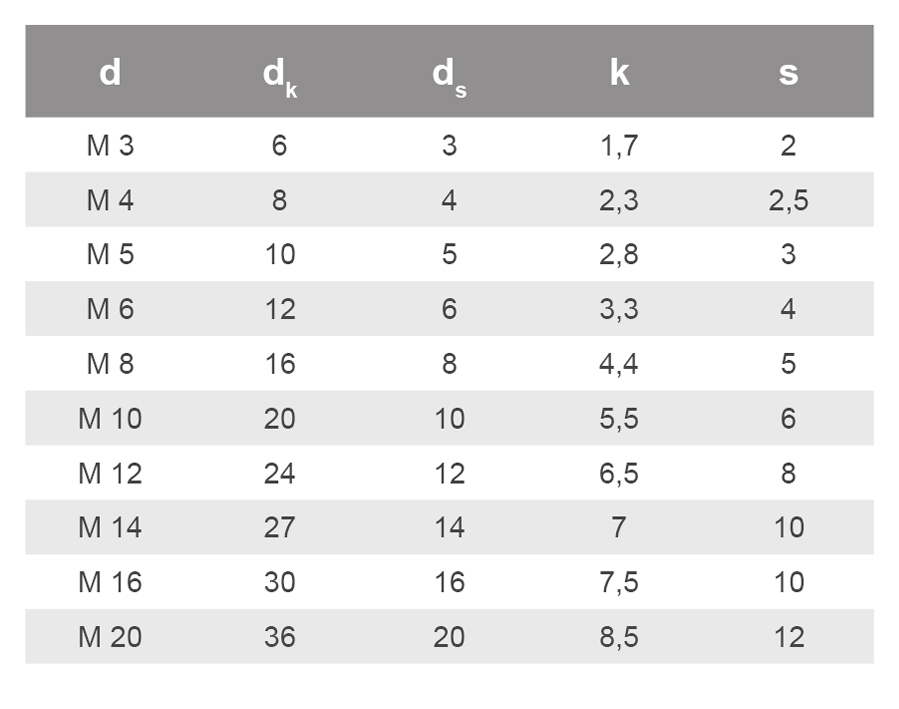Select the M 20 row label
Screen dimensions: 899x709
[x=110, y=636]
